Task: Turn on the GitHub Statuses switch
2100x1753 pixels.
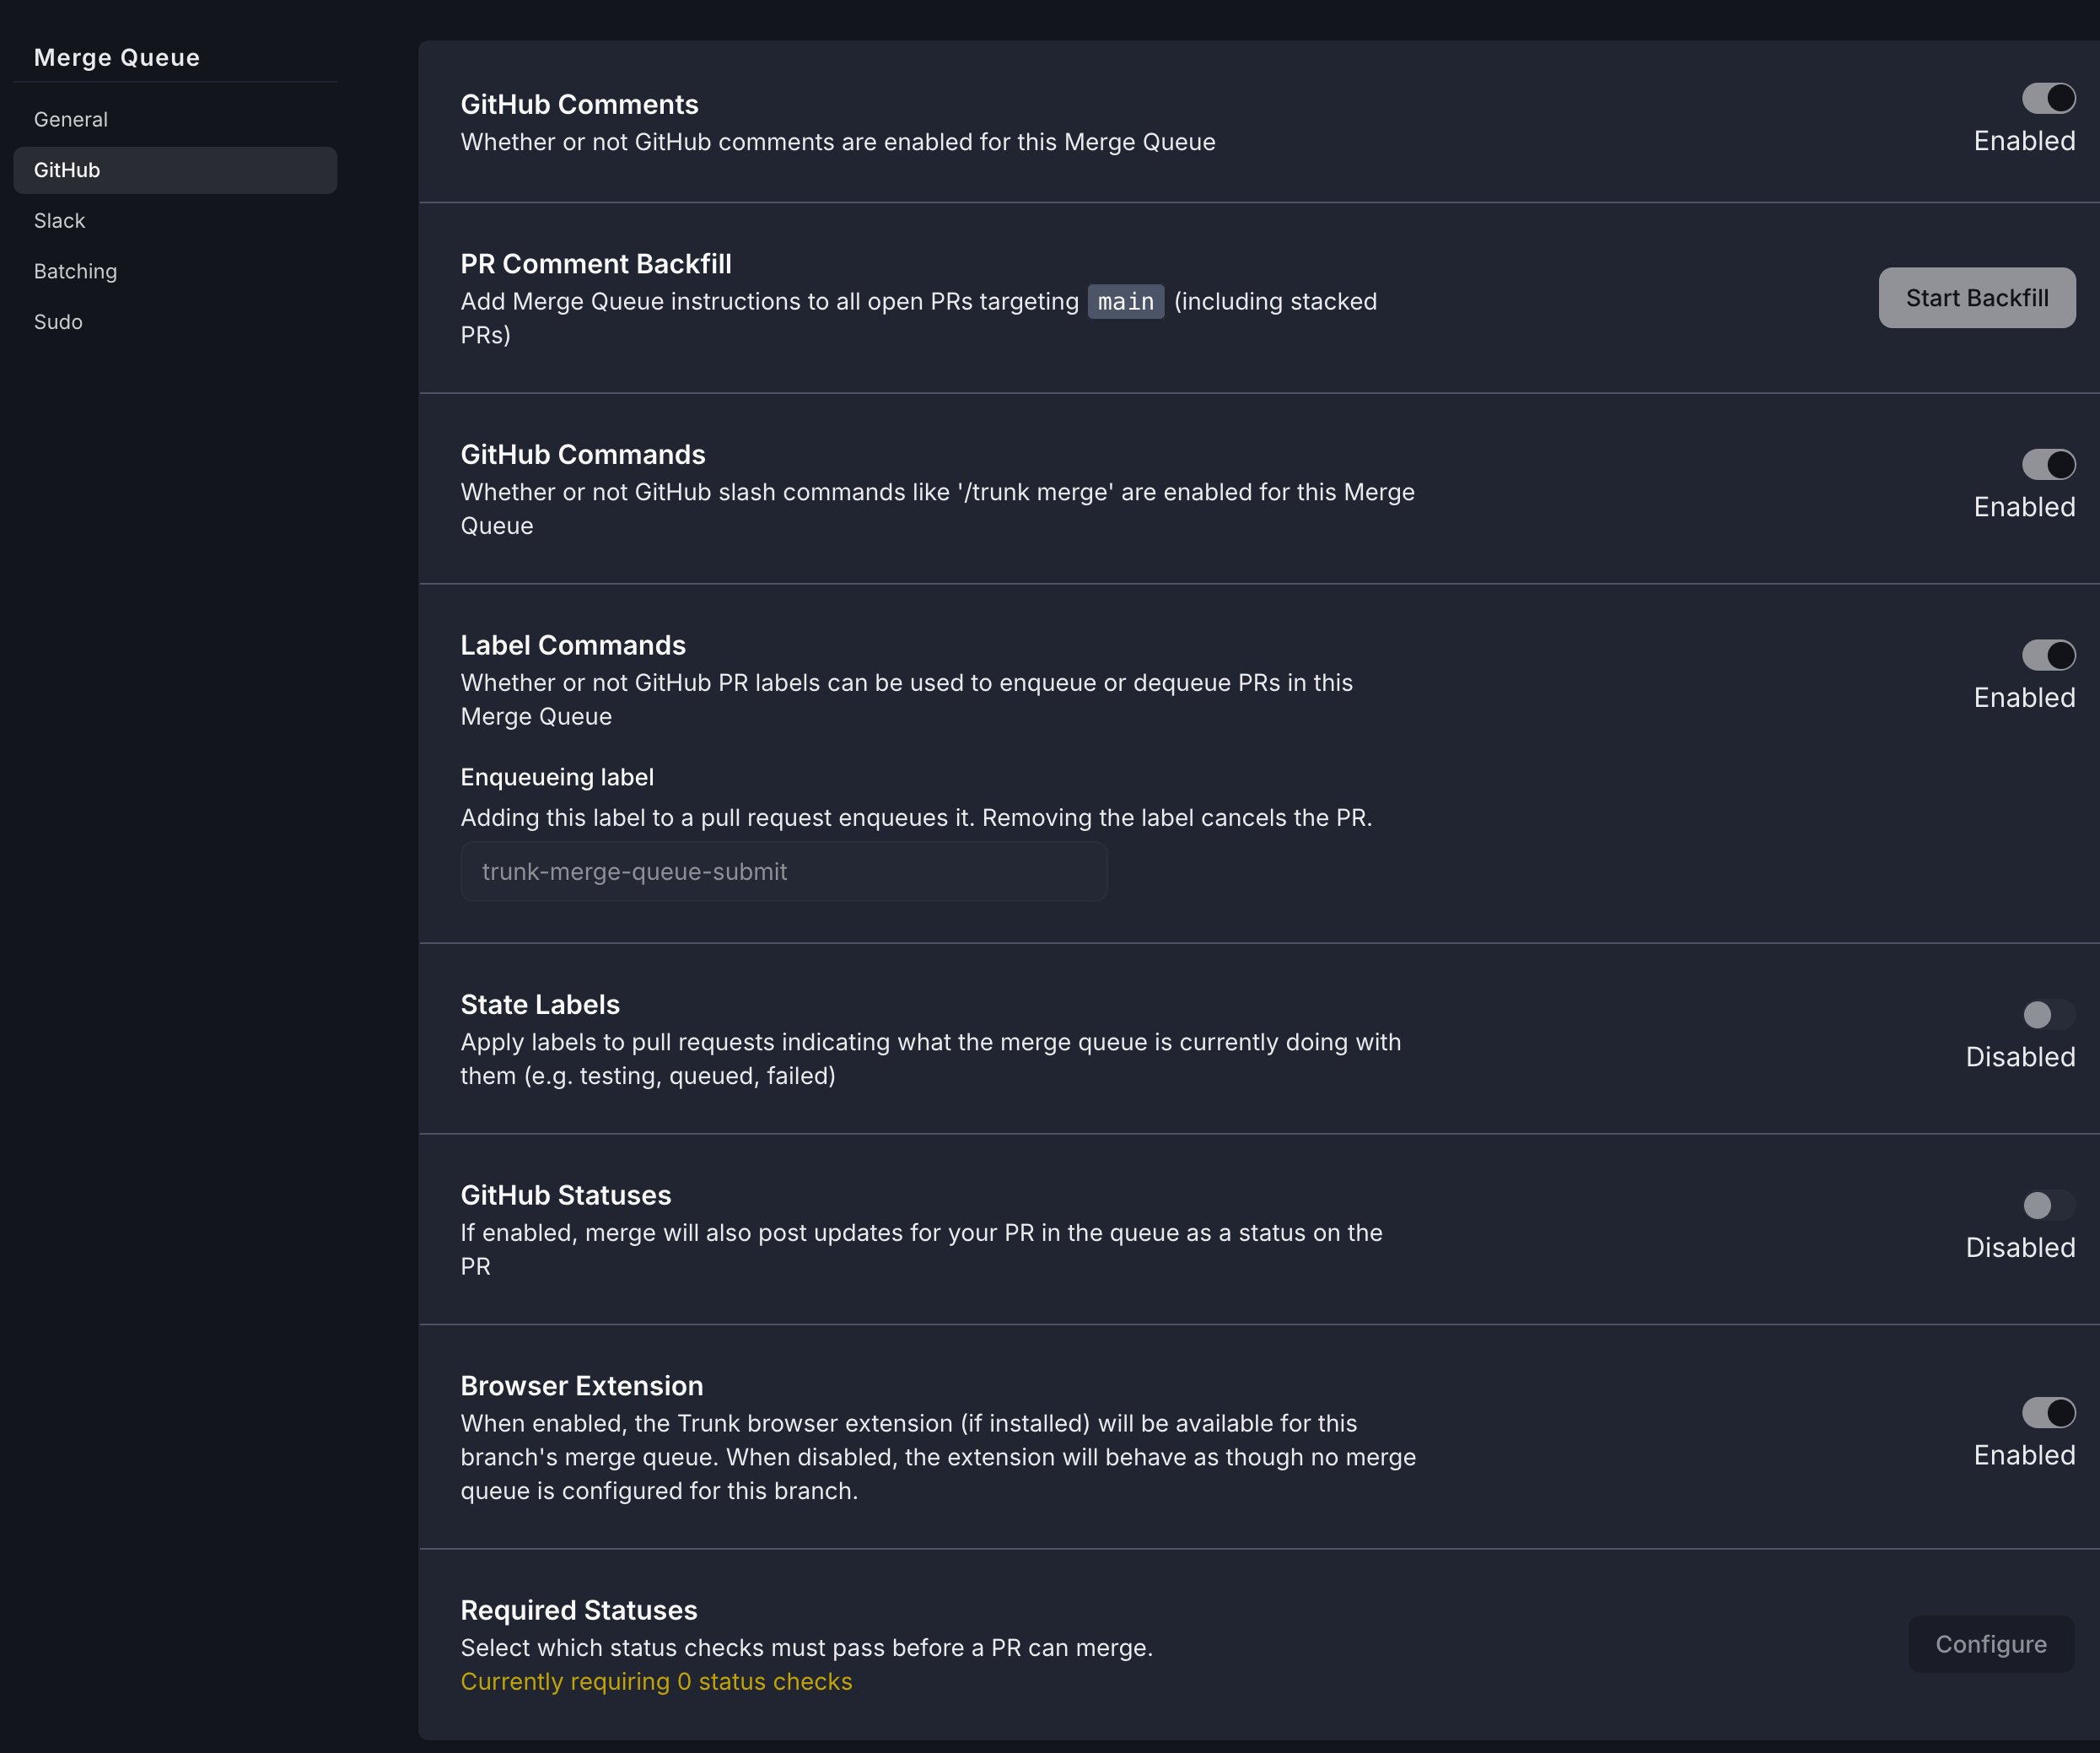Action: tap(2048, 1205)
